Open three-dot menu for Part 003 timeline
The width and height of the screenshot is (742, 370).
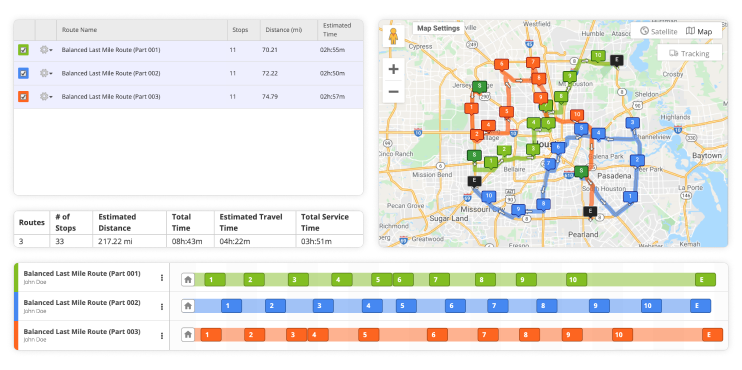[x=162, y=335]
